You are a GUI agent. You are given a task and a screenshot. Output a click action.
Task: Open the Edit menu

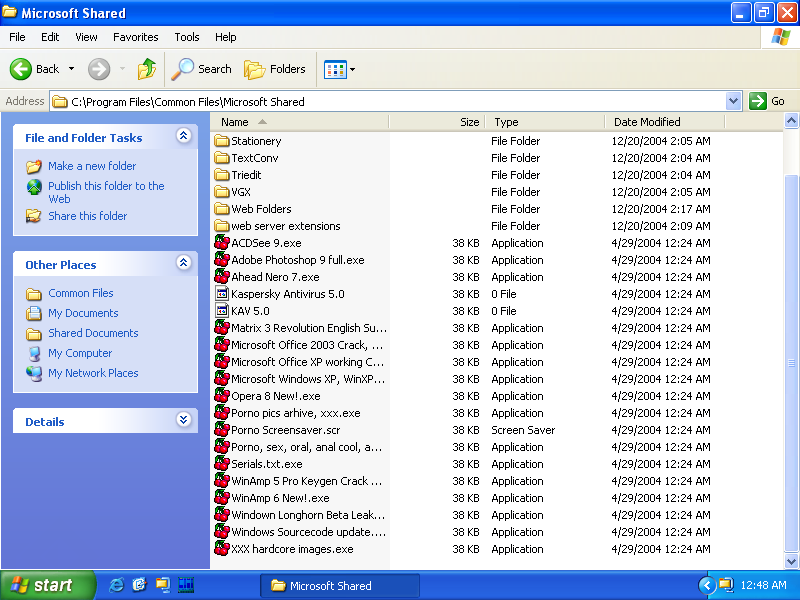tap(49, 37)
